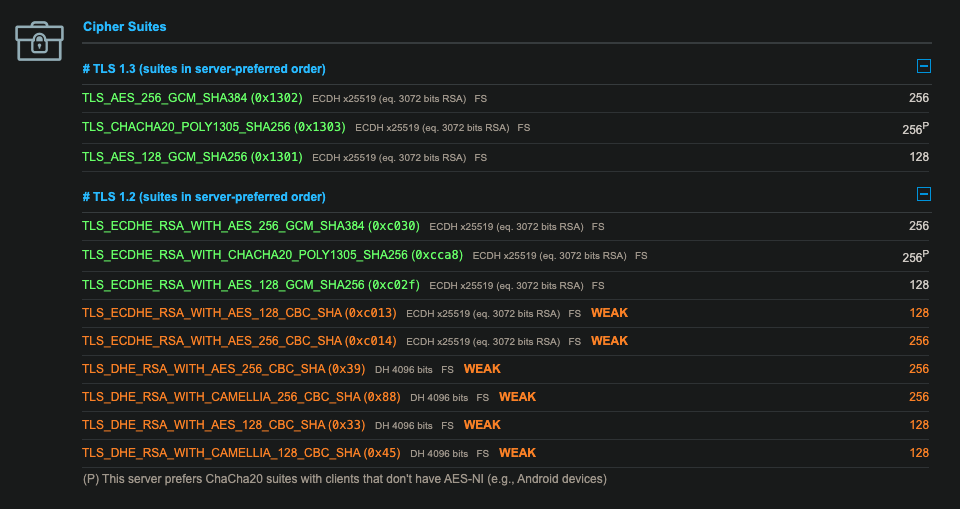960x509 pixels.
Task: Click TLS_DHE_RSA_WITH_CAMELLIA_256_CBC_SHA suite name
Action: [241, 397]
